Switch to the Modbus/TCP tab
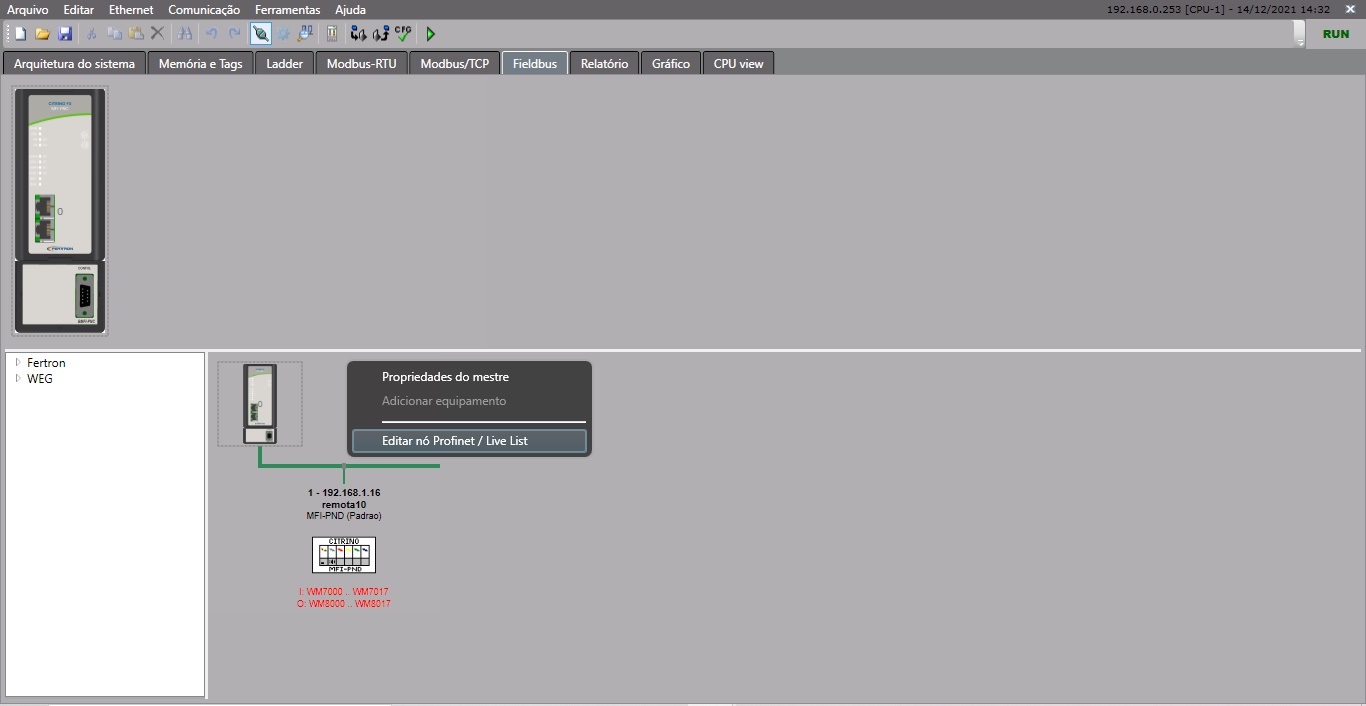 click(x=454, y=64)
